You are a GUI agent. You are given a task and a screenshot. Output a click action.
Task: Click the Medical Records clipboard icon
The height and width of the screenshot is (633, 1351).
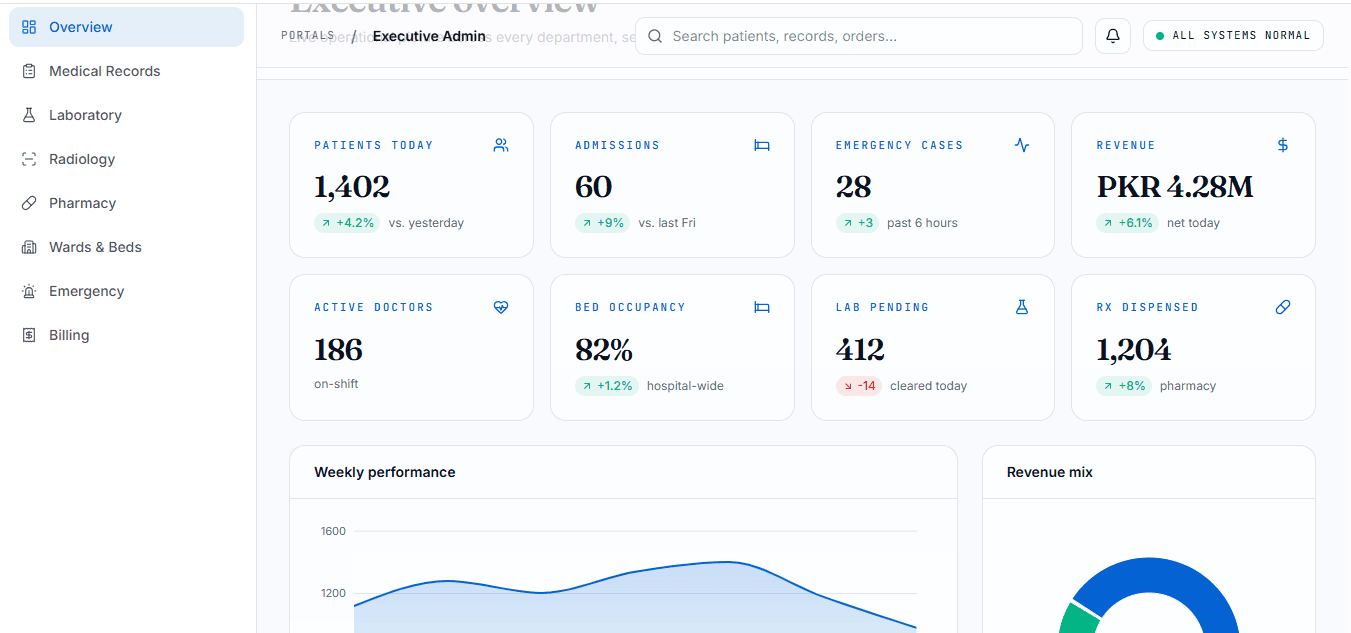coord(29,71)
